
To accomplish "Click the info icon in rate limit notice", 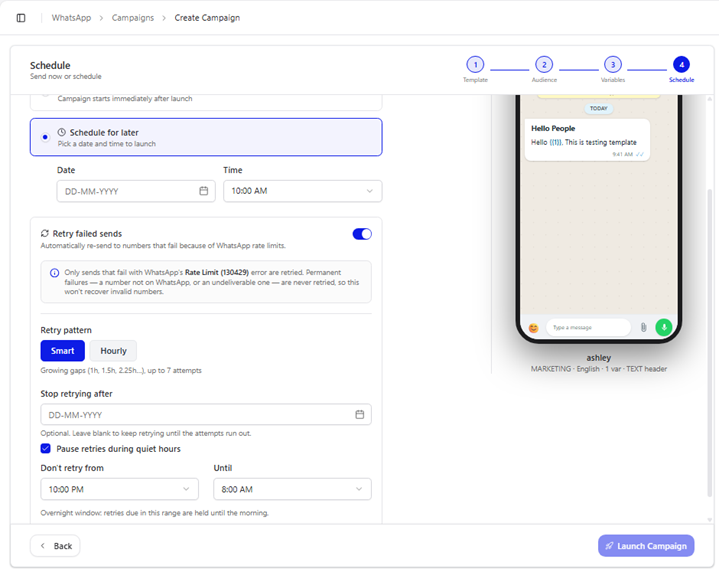I will (x=54, y=273).
